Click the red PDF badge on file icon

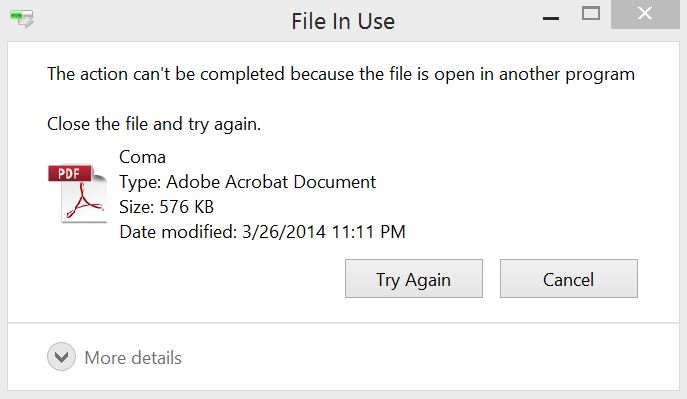click(x=70, y=173)
